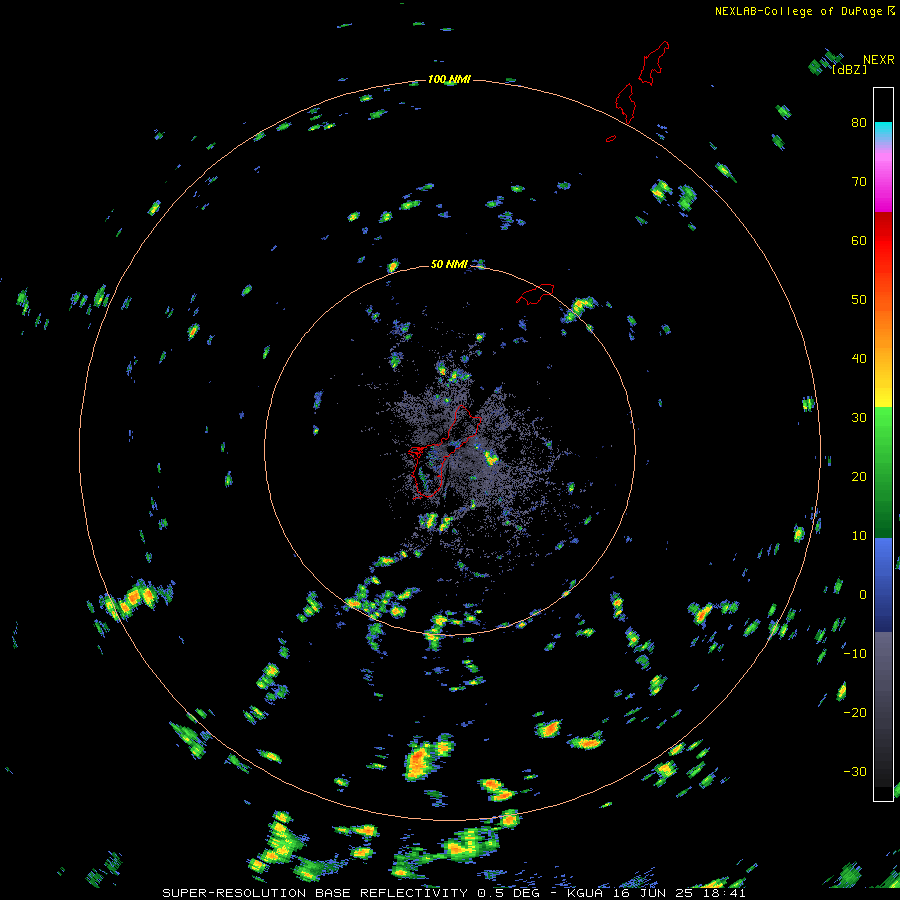
Task: Click the 50 NMI range ring label
Action: pyautogui.click(x=449, y=264)
